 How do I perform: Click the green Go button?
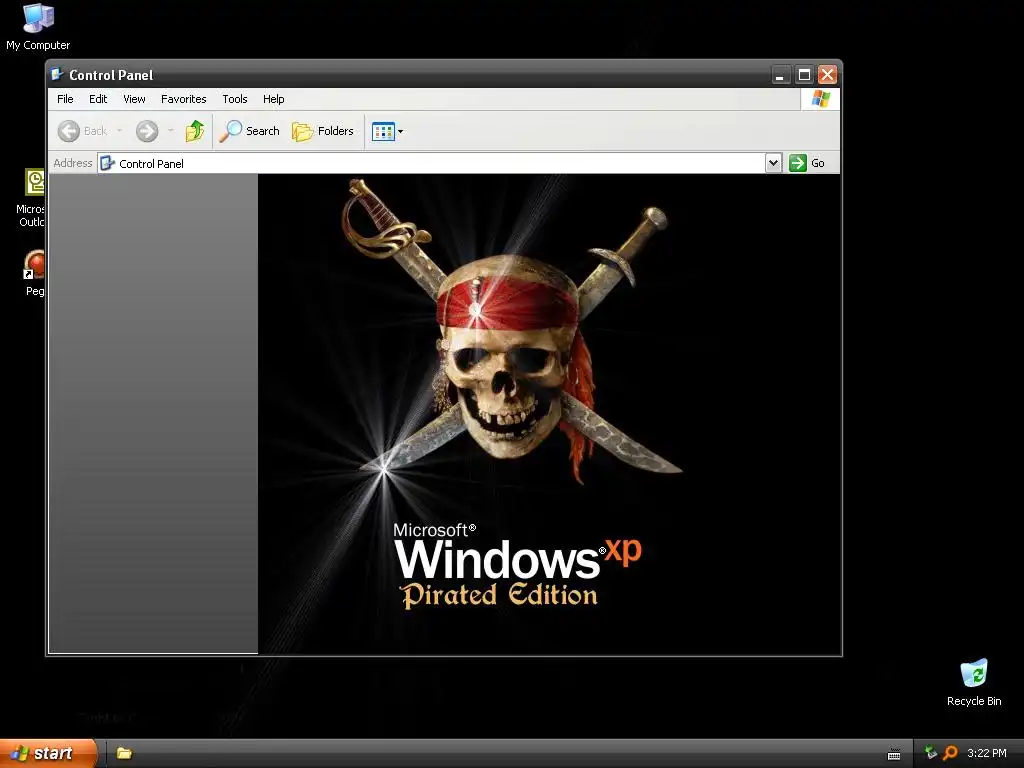point(807,163)
